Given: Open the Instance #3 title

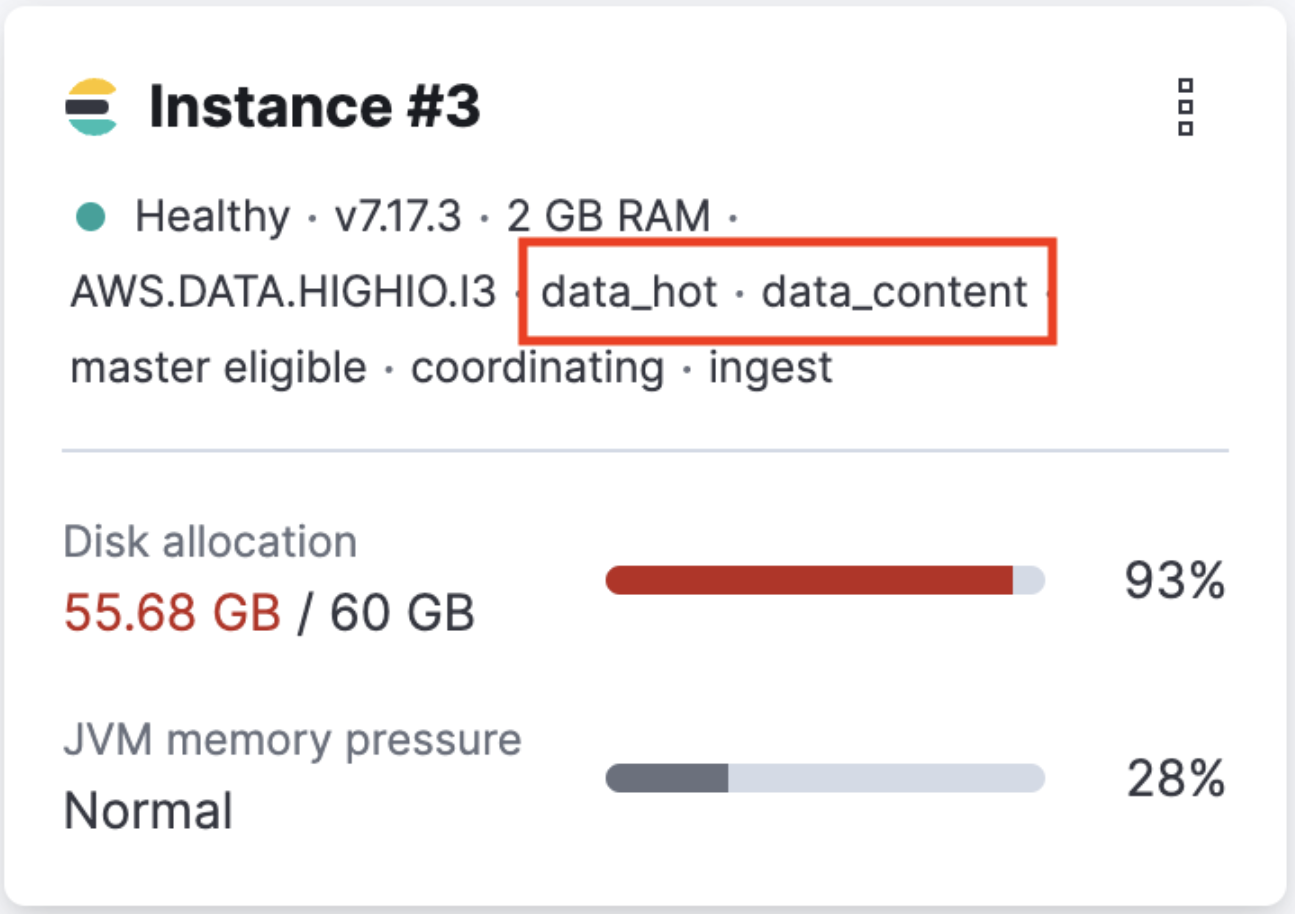Looking at the screenshot, I should (316, 106).
